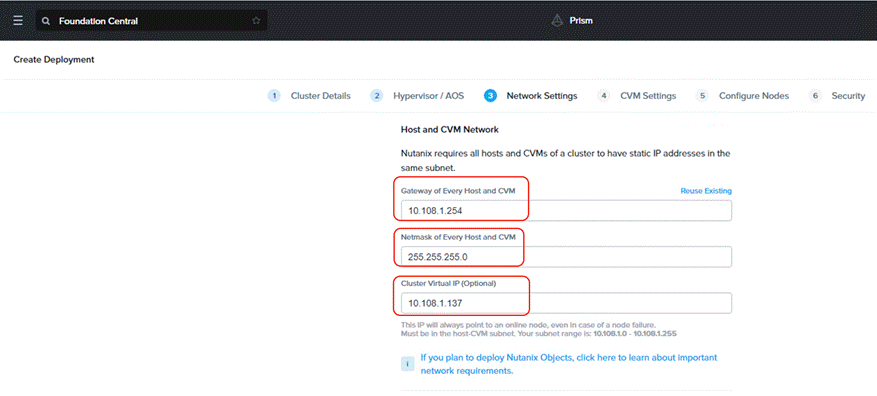877x396 pixels.
Task: Go to the Configure Nodes step
Action: point(754,96)
